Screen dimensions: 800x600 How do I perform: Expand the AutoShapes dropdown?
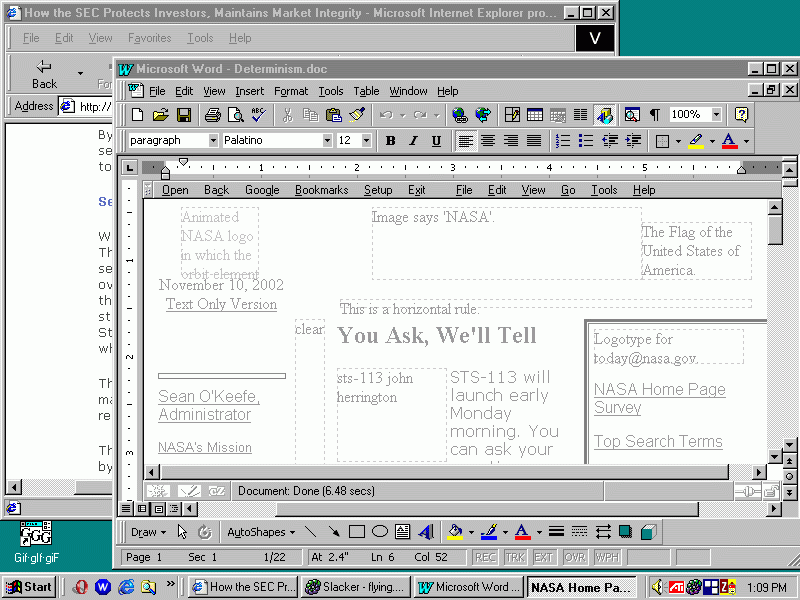click(261, 532)
